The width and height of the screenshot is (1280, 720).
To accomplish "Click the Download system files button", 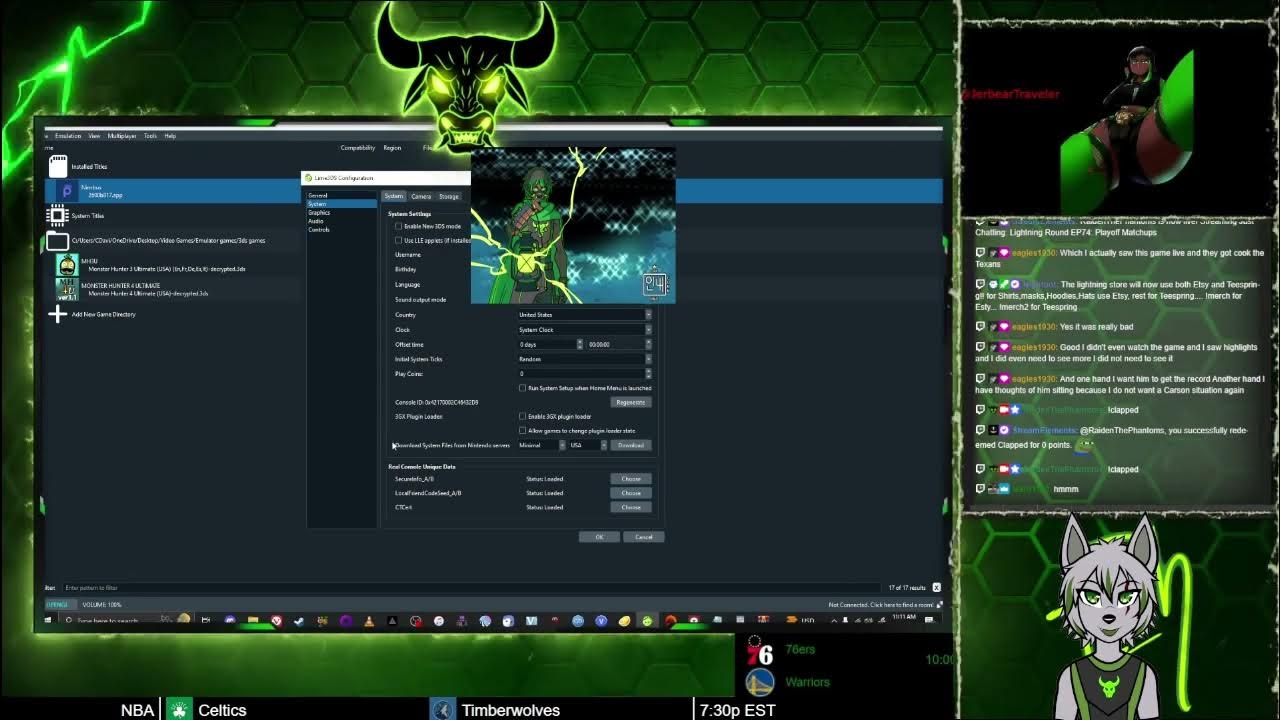I will 631,445.
